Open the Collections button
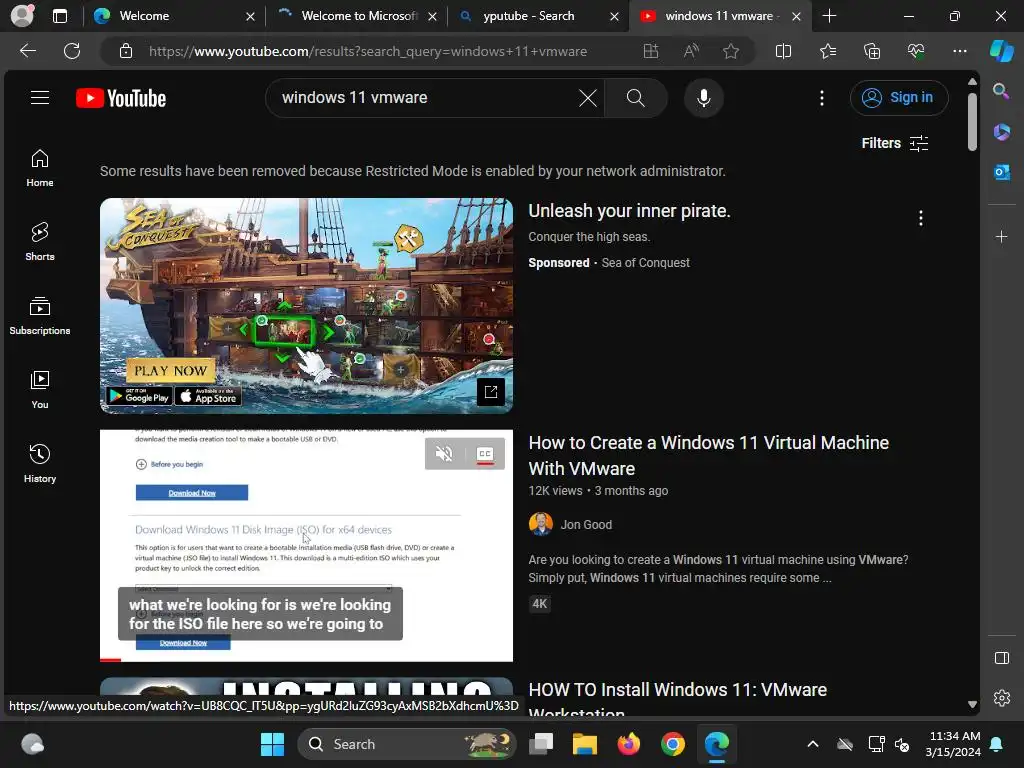 click(872, 51)
